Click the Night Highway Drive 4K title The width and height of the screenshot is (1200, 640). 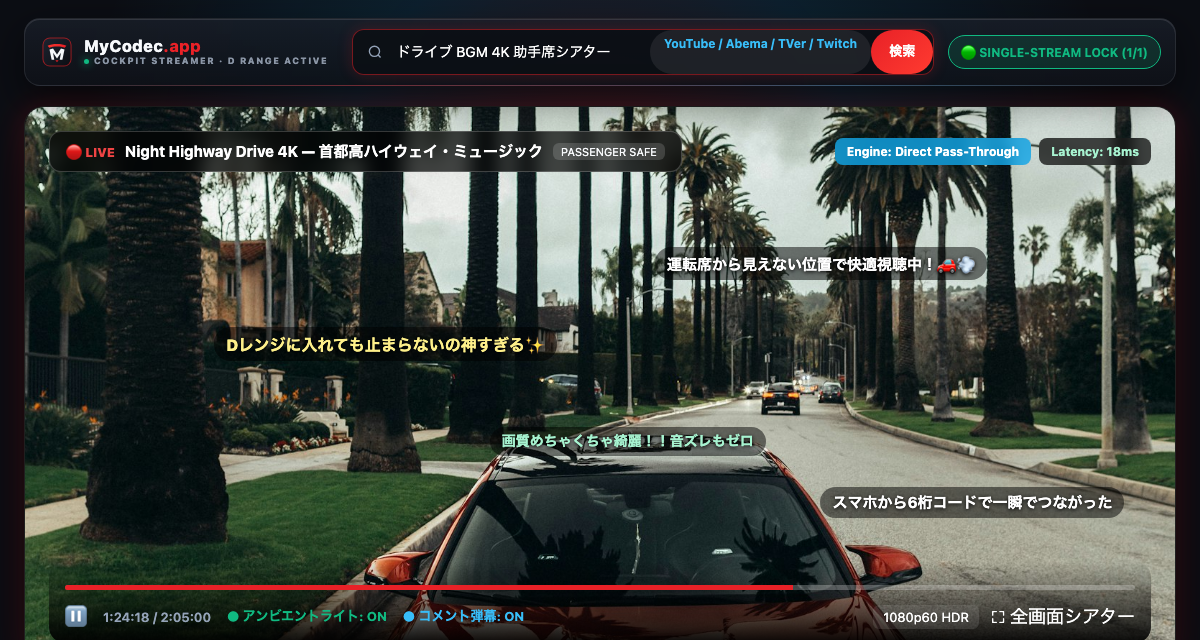click(x=334, y=152)
